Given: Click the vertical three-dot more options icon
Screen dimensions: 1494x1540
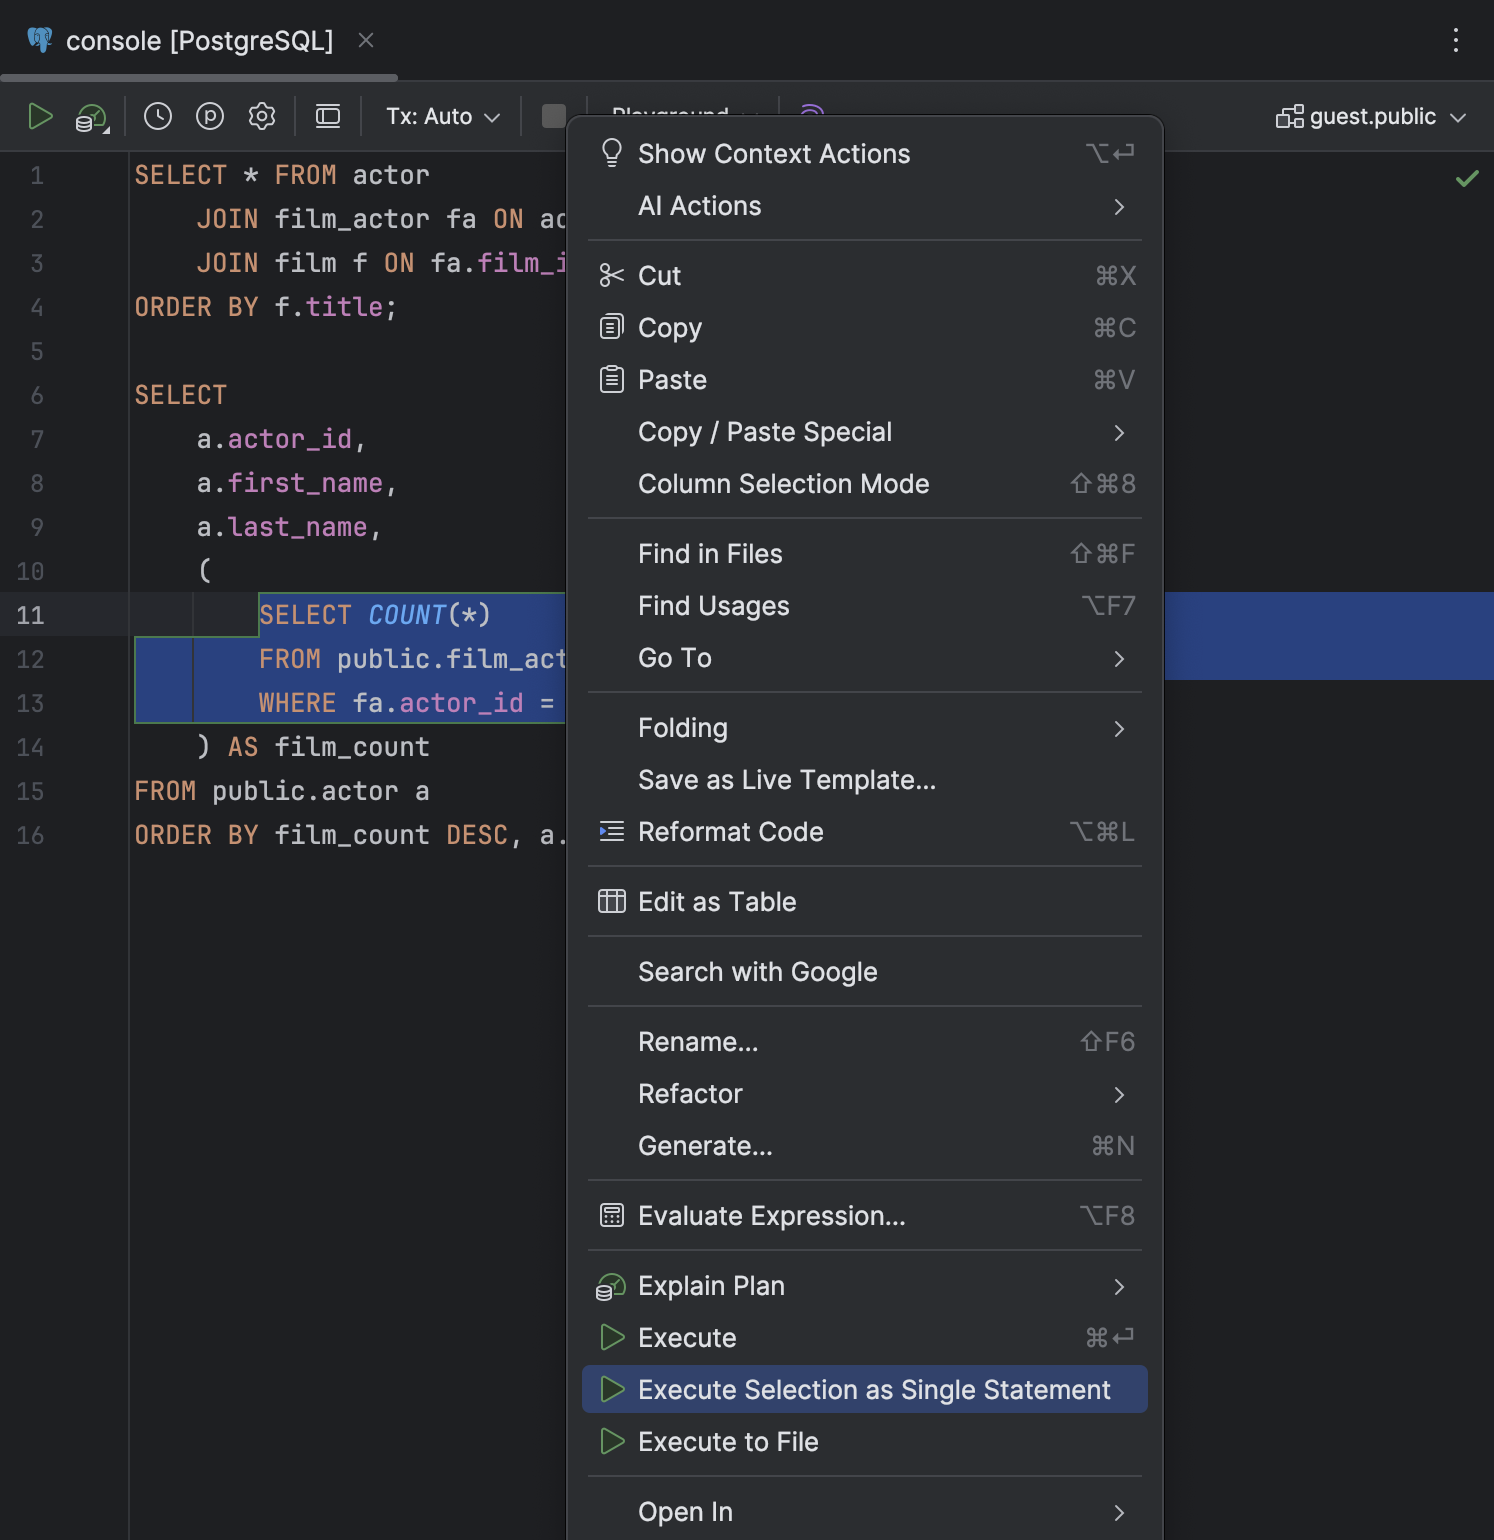Looking at the screenshot, I should pos(1455,40).
